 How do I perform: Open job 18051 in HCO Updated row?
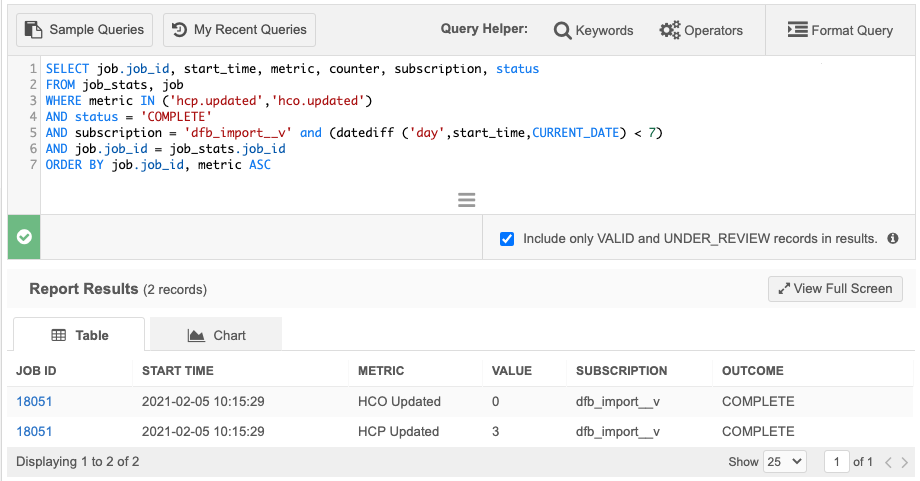click(x=34, y=402)
